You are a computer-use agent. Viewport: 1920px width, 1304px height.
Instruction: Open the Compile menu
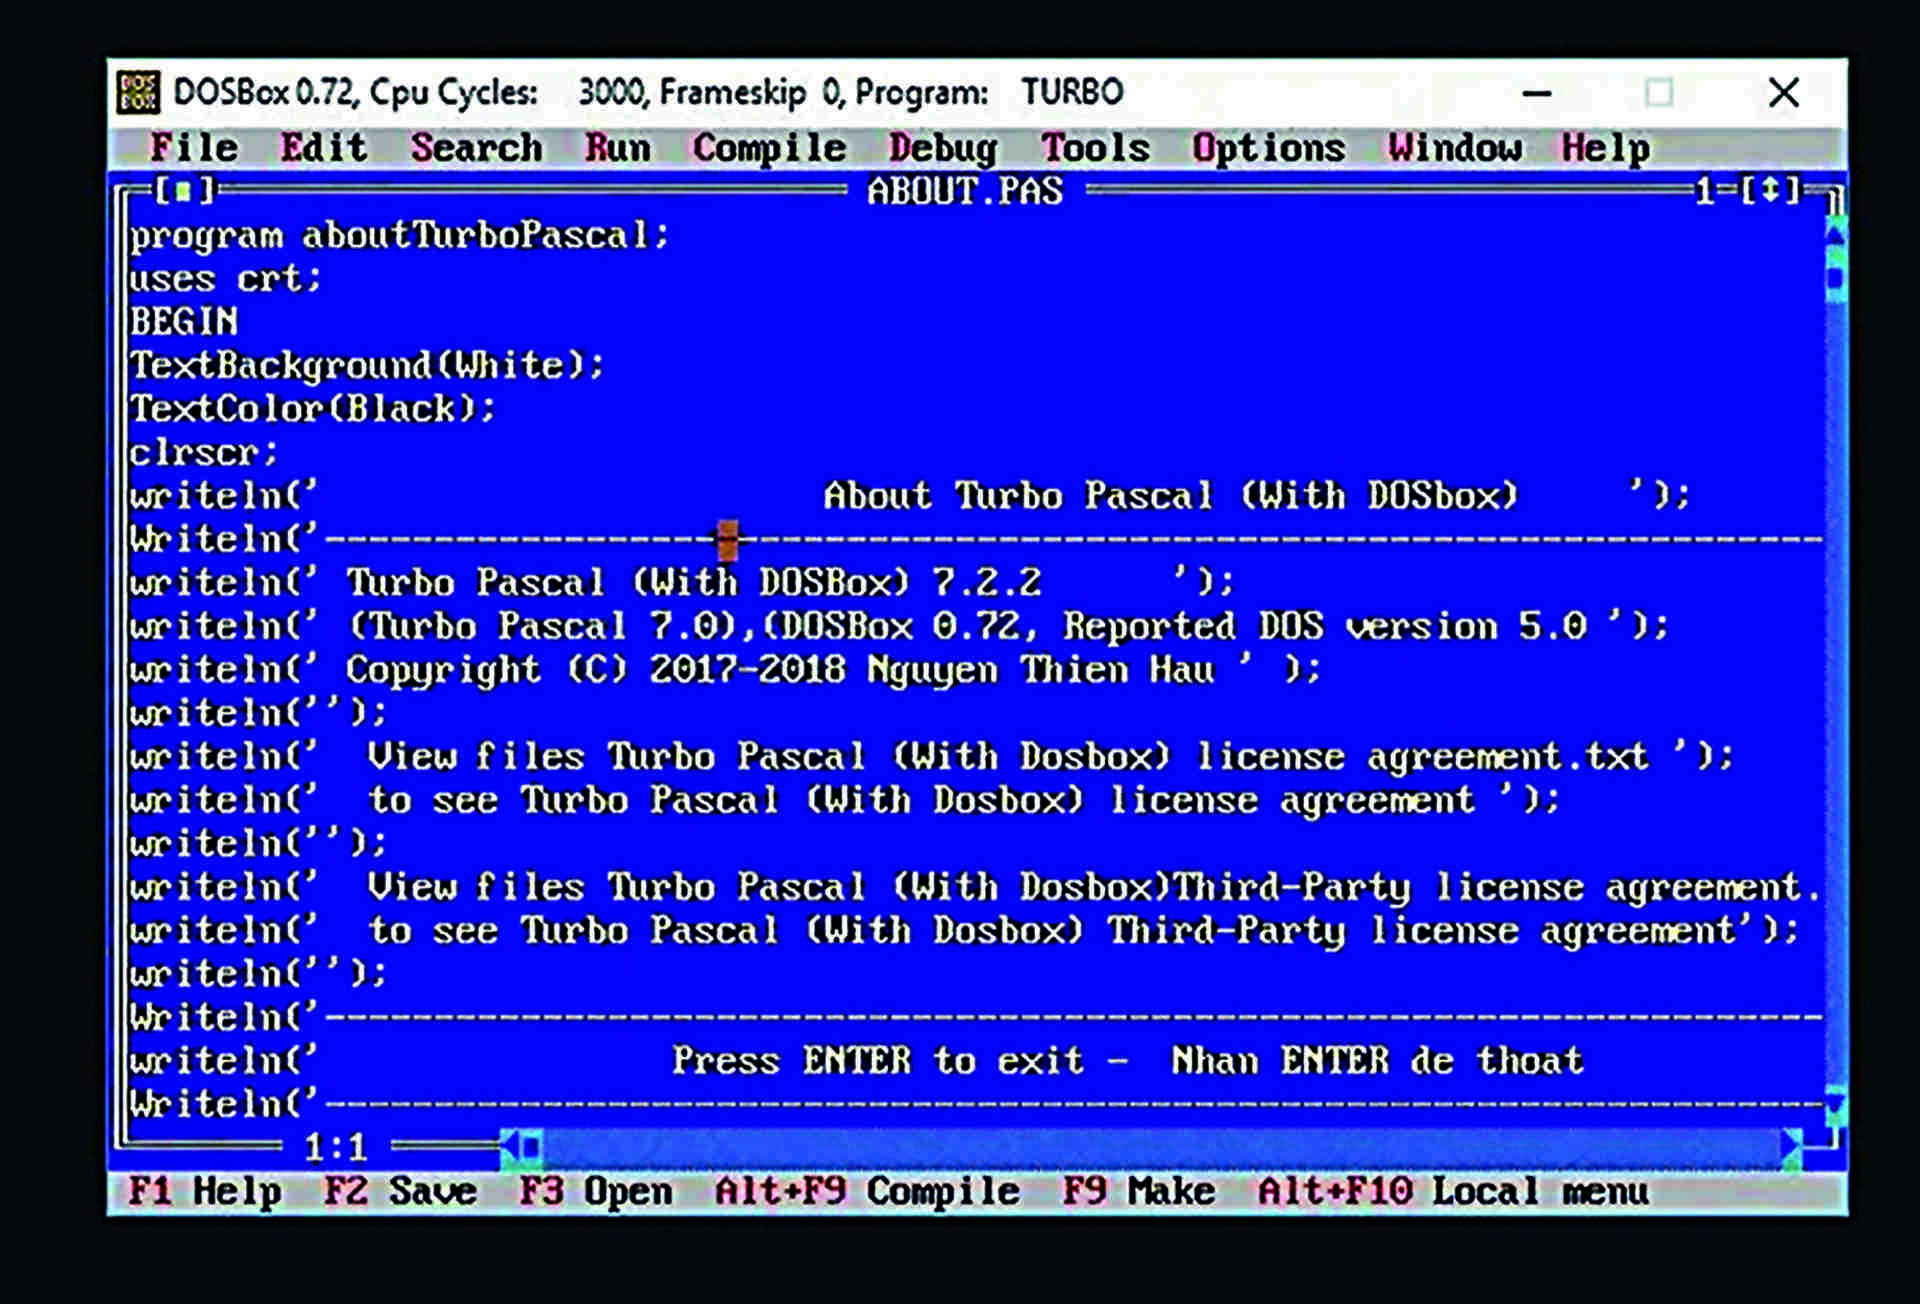pos(769,147)
